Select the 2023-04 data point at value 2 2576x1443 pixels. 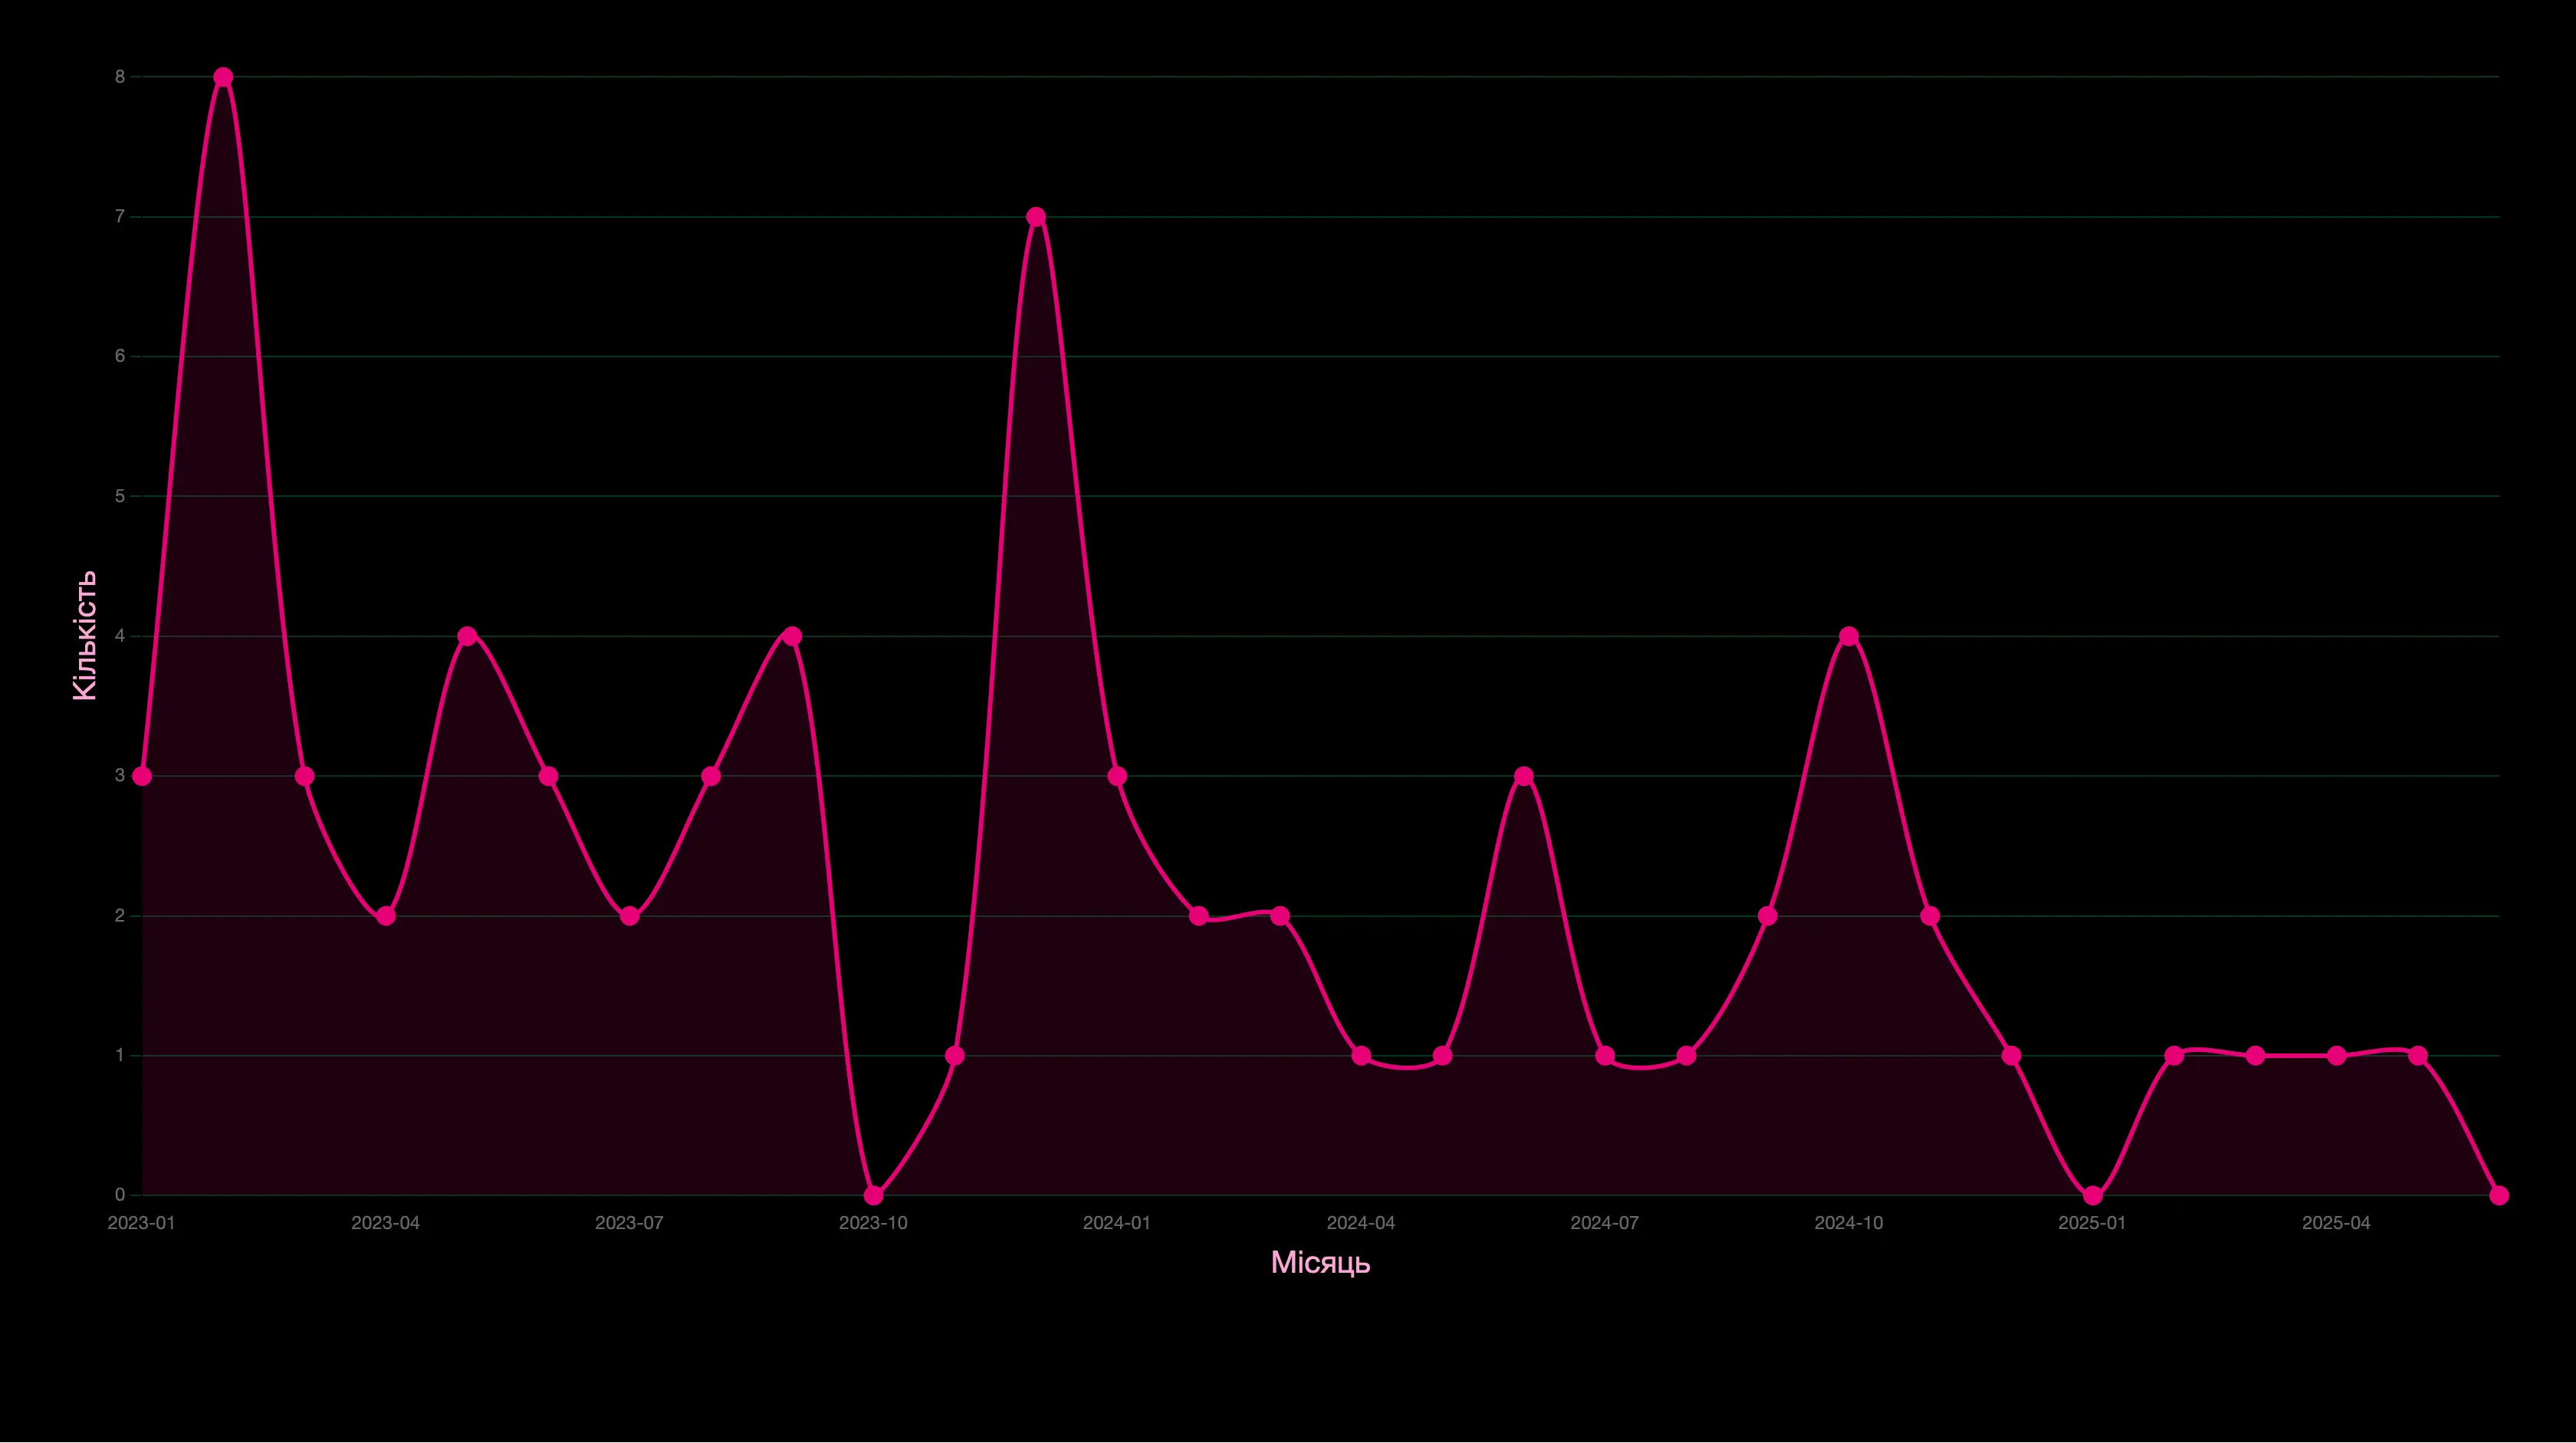(x=386, y=916)
